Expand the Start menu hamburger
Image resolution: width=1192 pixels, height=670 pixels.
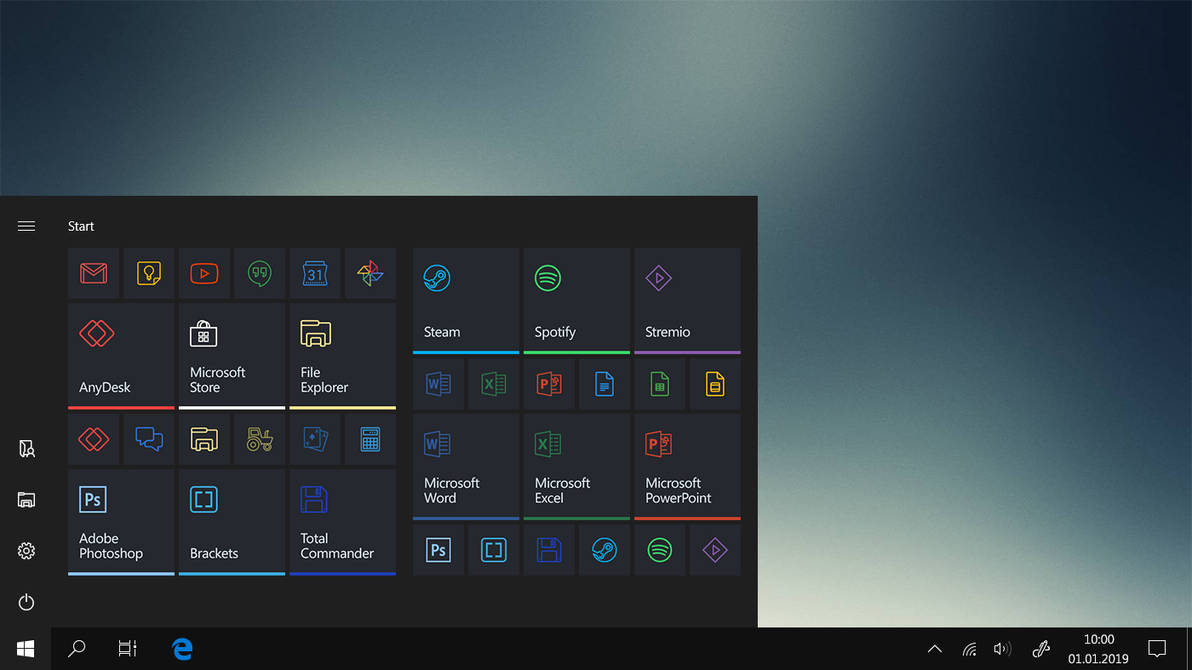pos(26,226)
